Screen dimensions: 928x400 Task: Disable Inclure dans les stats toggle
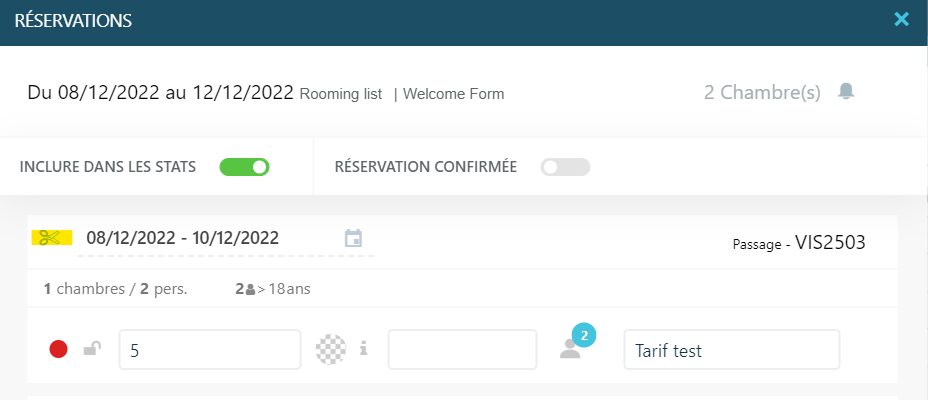tap(244, 167)
